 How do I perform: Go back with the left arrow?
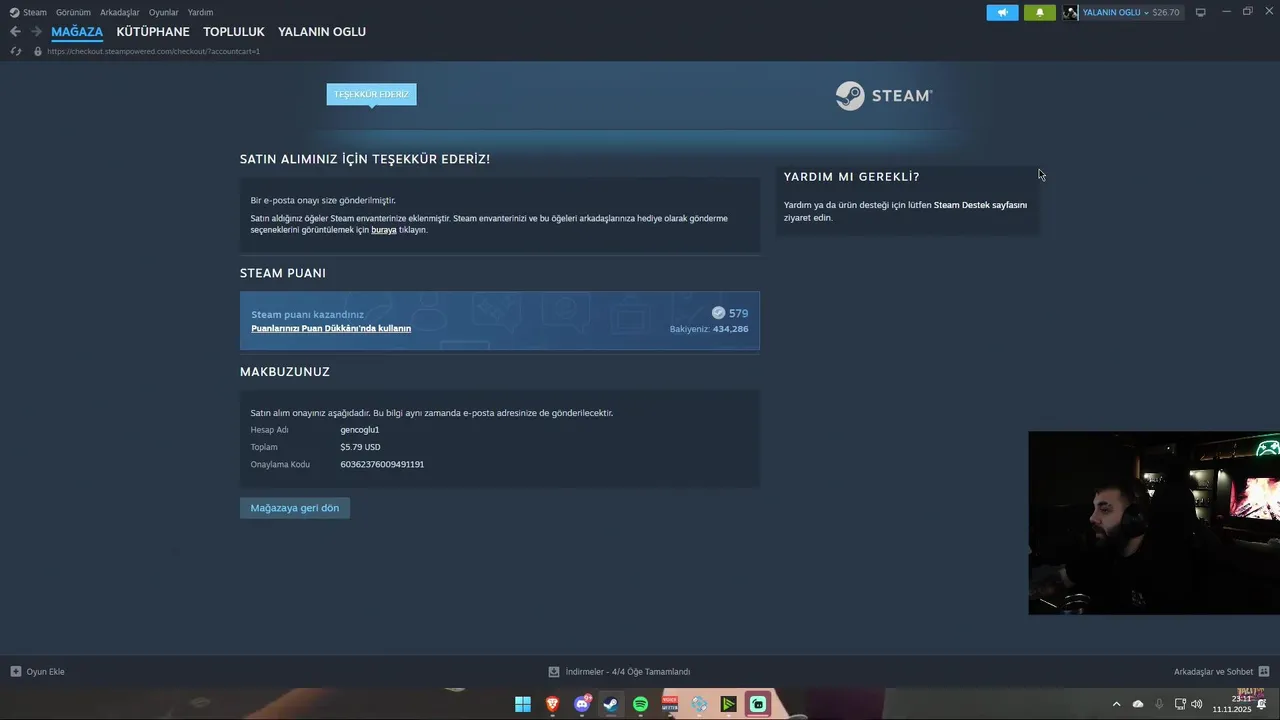click(15, 31)
